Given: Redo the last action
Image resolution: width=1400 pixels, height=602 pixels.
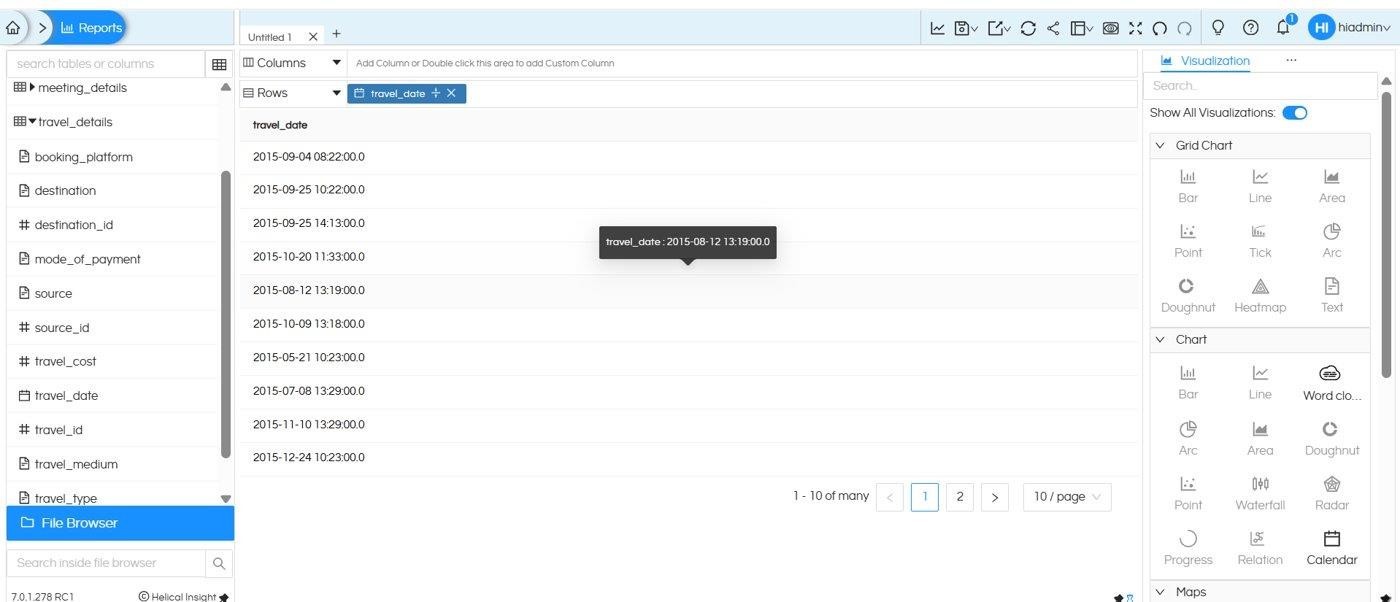Looking at the screenshot, I should pyautogui.click(x=1184, y=28).
